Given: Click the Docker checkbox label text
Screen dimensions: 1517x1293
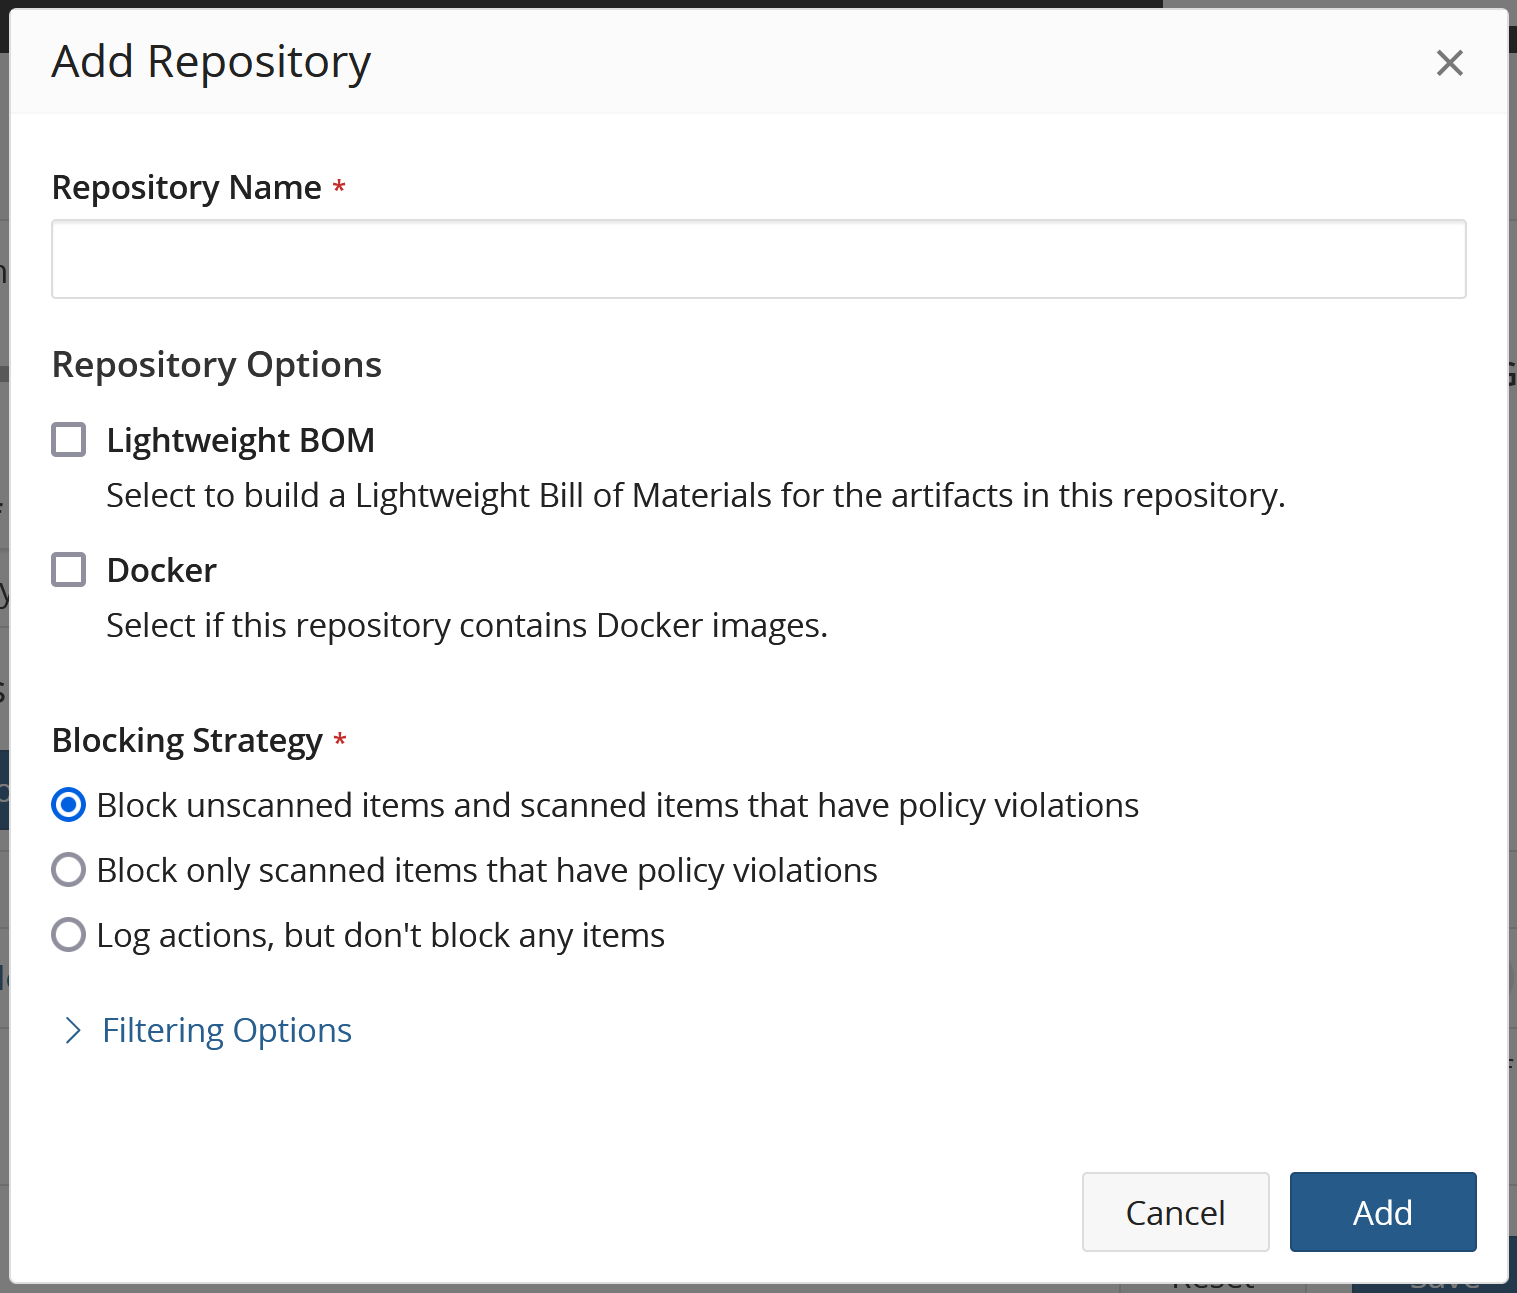Looking at the screenshot, I should (161, 569).
